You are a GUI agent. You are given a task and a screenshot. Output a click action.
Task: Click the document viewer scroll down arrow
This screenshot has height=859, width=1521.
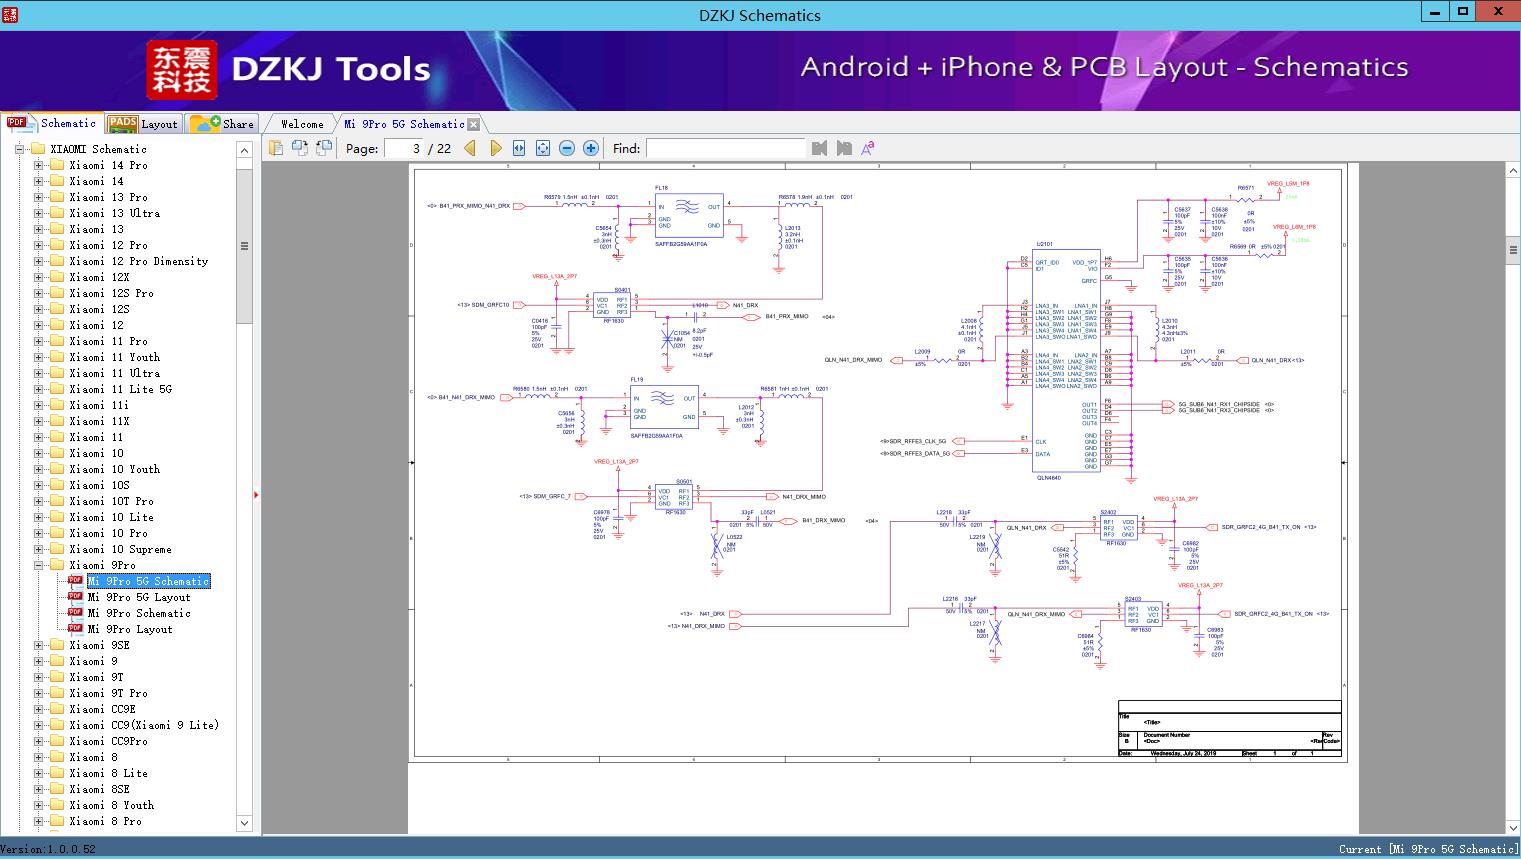(x=1513, y=827)
